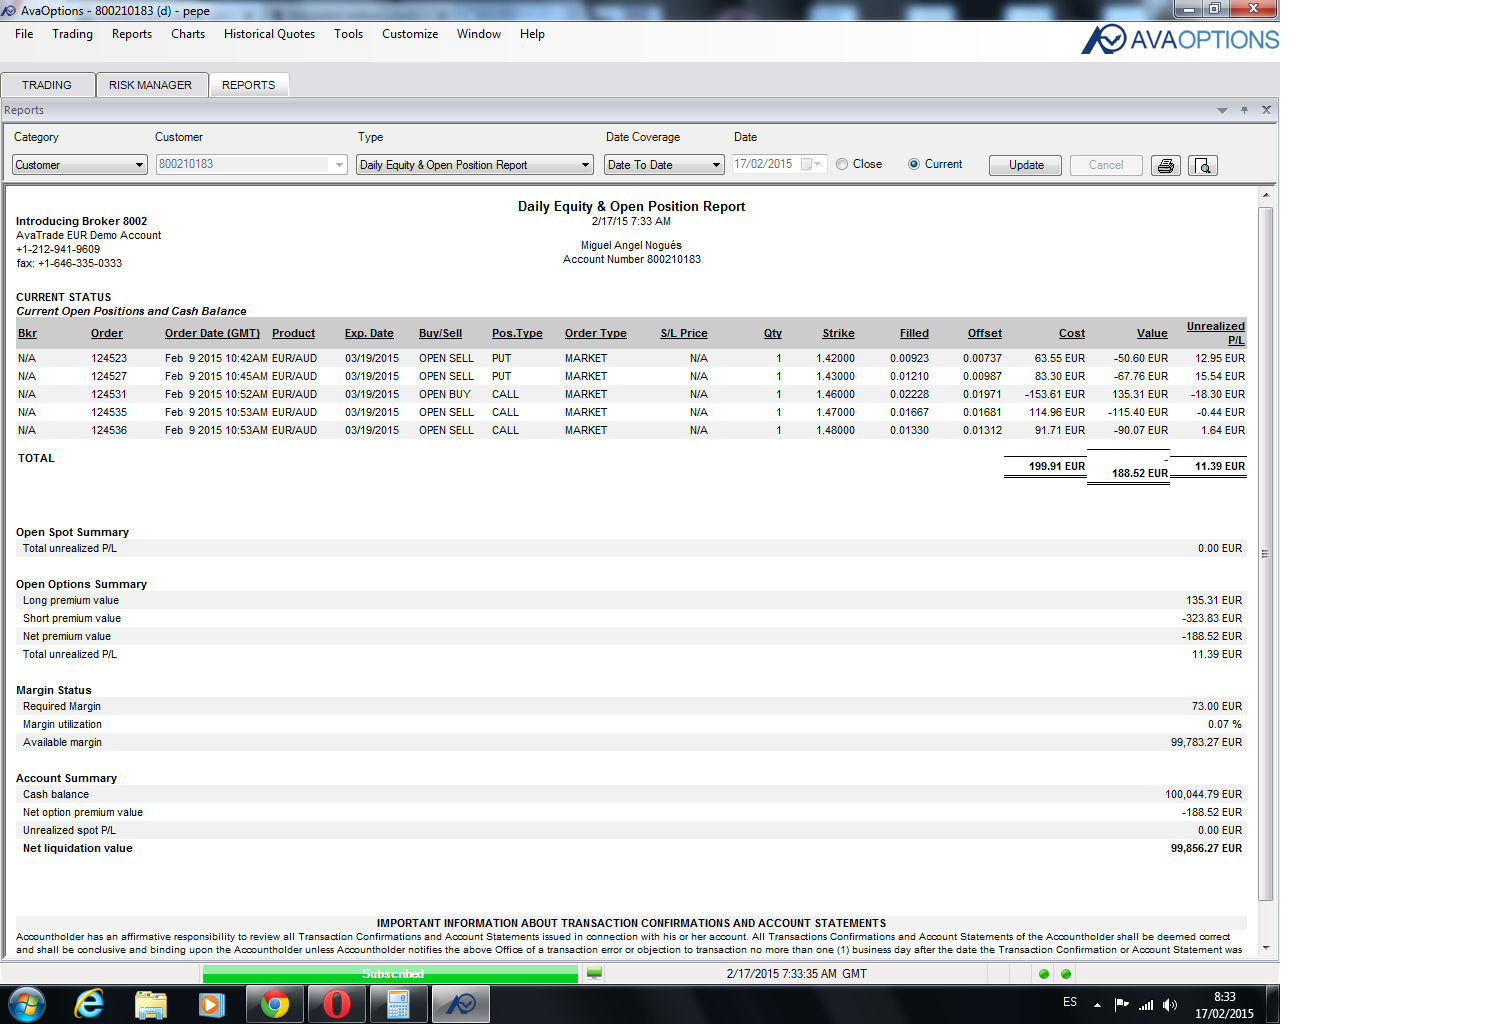The height and width of the screenshot is (1024, 1500).
Task: Open the Windows Start menu
Action: [27, 1004]
